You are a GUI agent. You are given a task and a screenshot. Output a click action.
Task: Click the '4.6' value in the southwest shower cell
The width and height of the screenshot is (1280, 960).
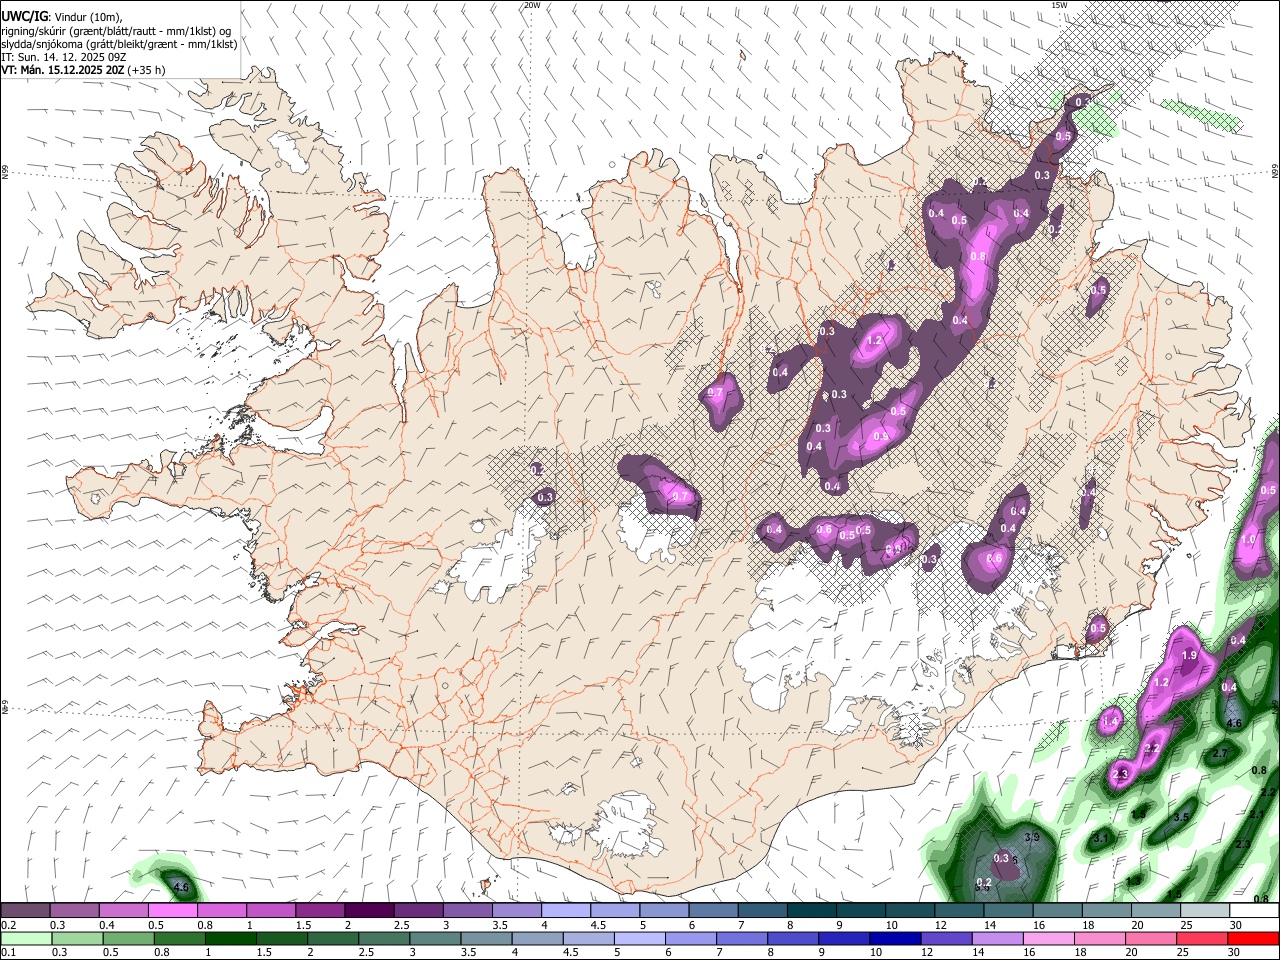[x=181, y=887]
